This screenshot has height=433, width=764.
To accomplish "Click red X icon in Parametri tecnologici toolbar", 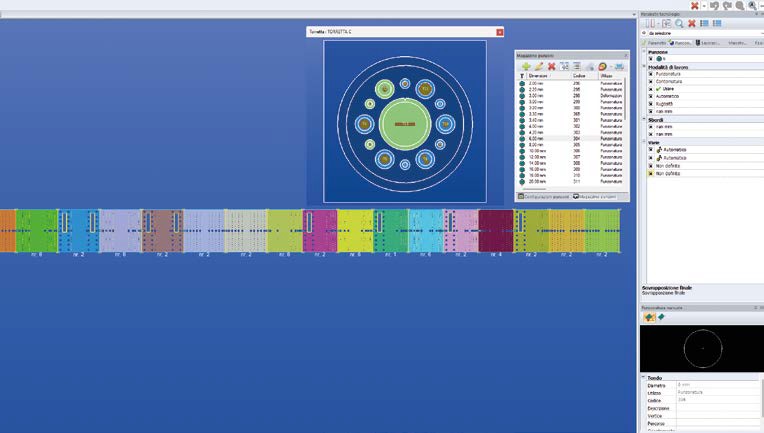I will tap(691, 23).
